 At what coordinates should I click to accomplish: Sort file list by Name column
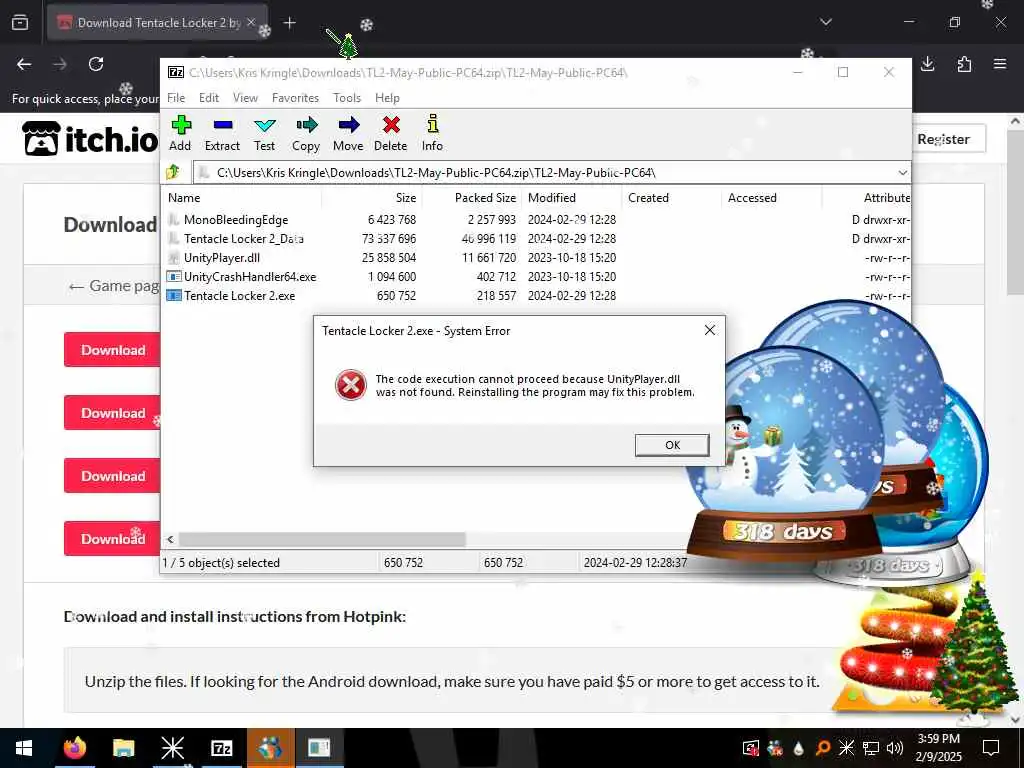[x=242, y=198]
